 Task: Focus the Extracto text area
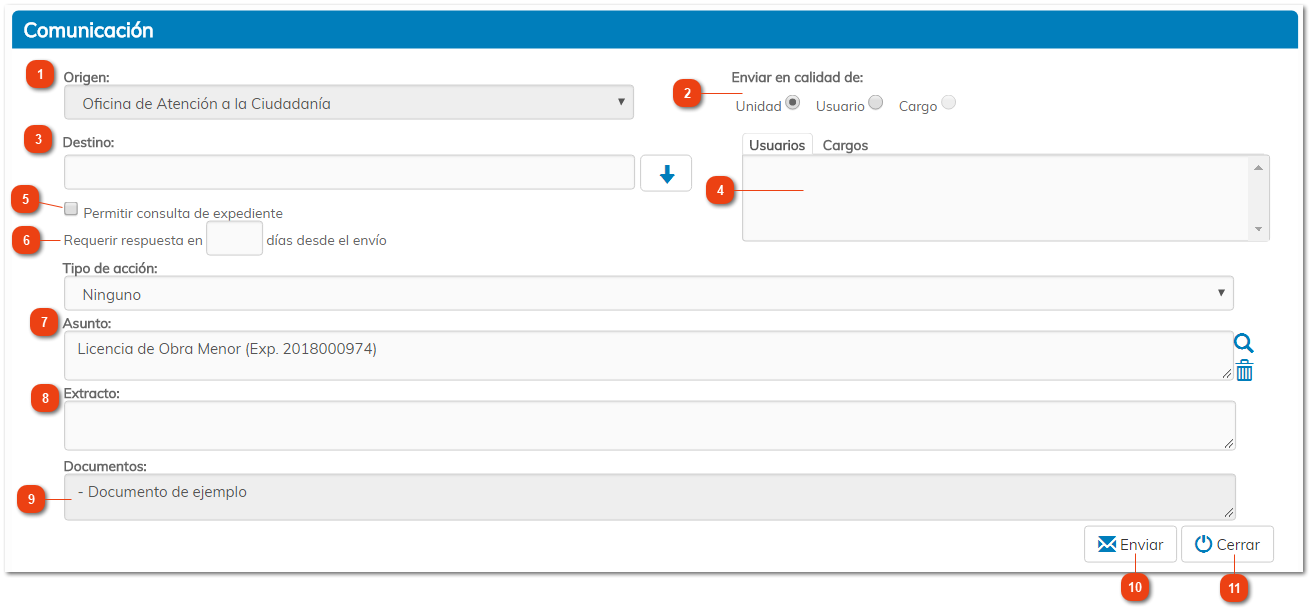[x=648, y=425]
